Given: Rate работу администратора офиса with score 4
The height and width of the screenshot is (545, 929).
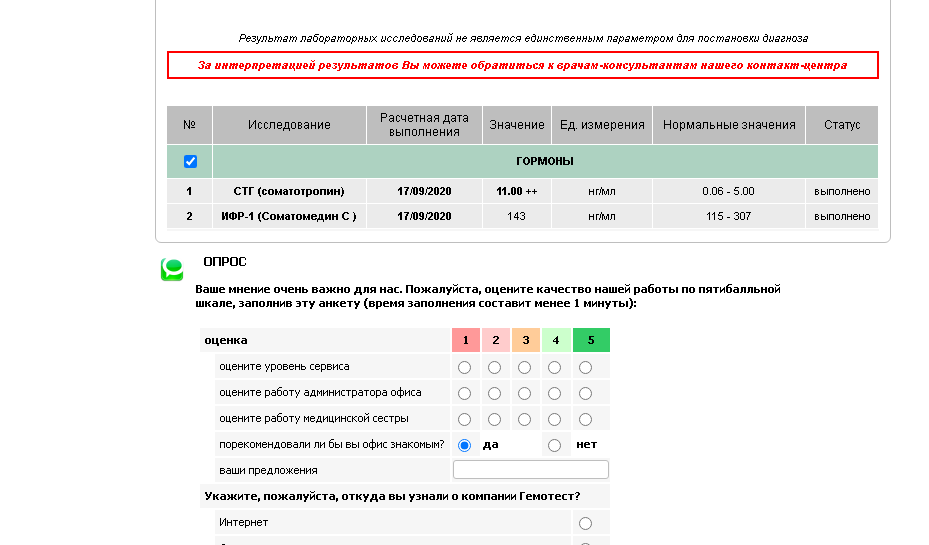Looking at the screenshot, I should click(x=554, y=393).
